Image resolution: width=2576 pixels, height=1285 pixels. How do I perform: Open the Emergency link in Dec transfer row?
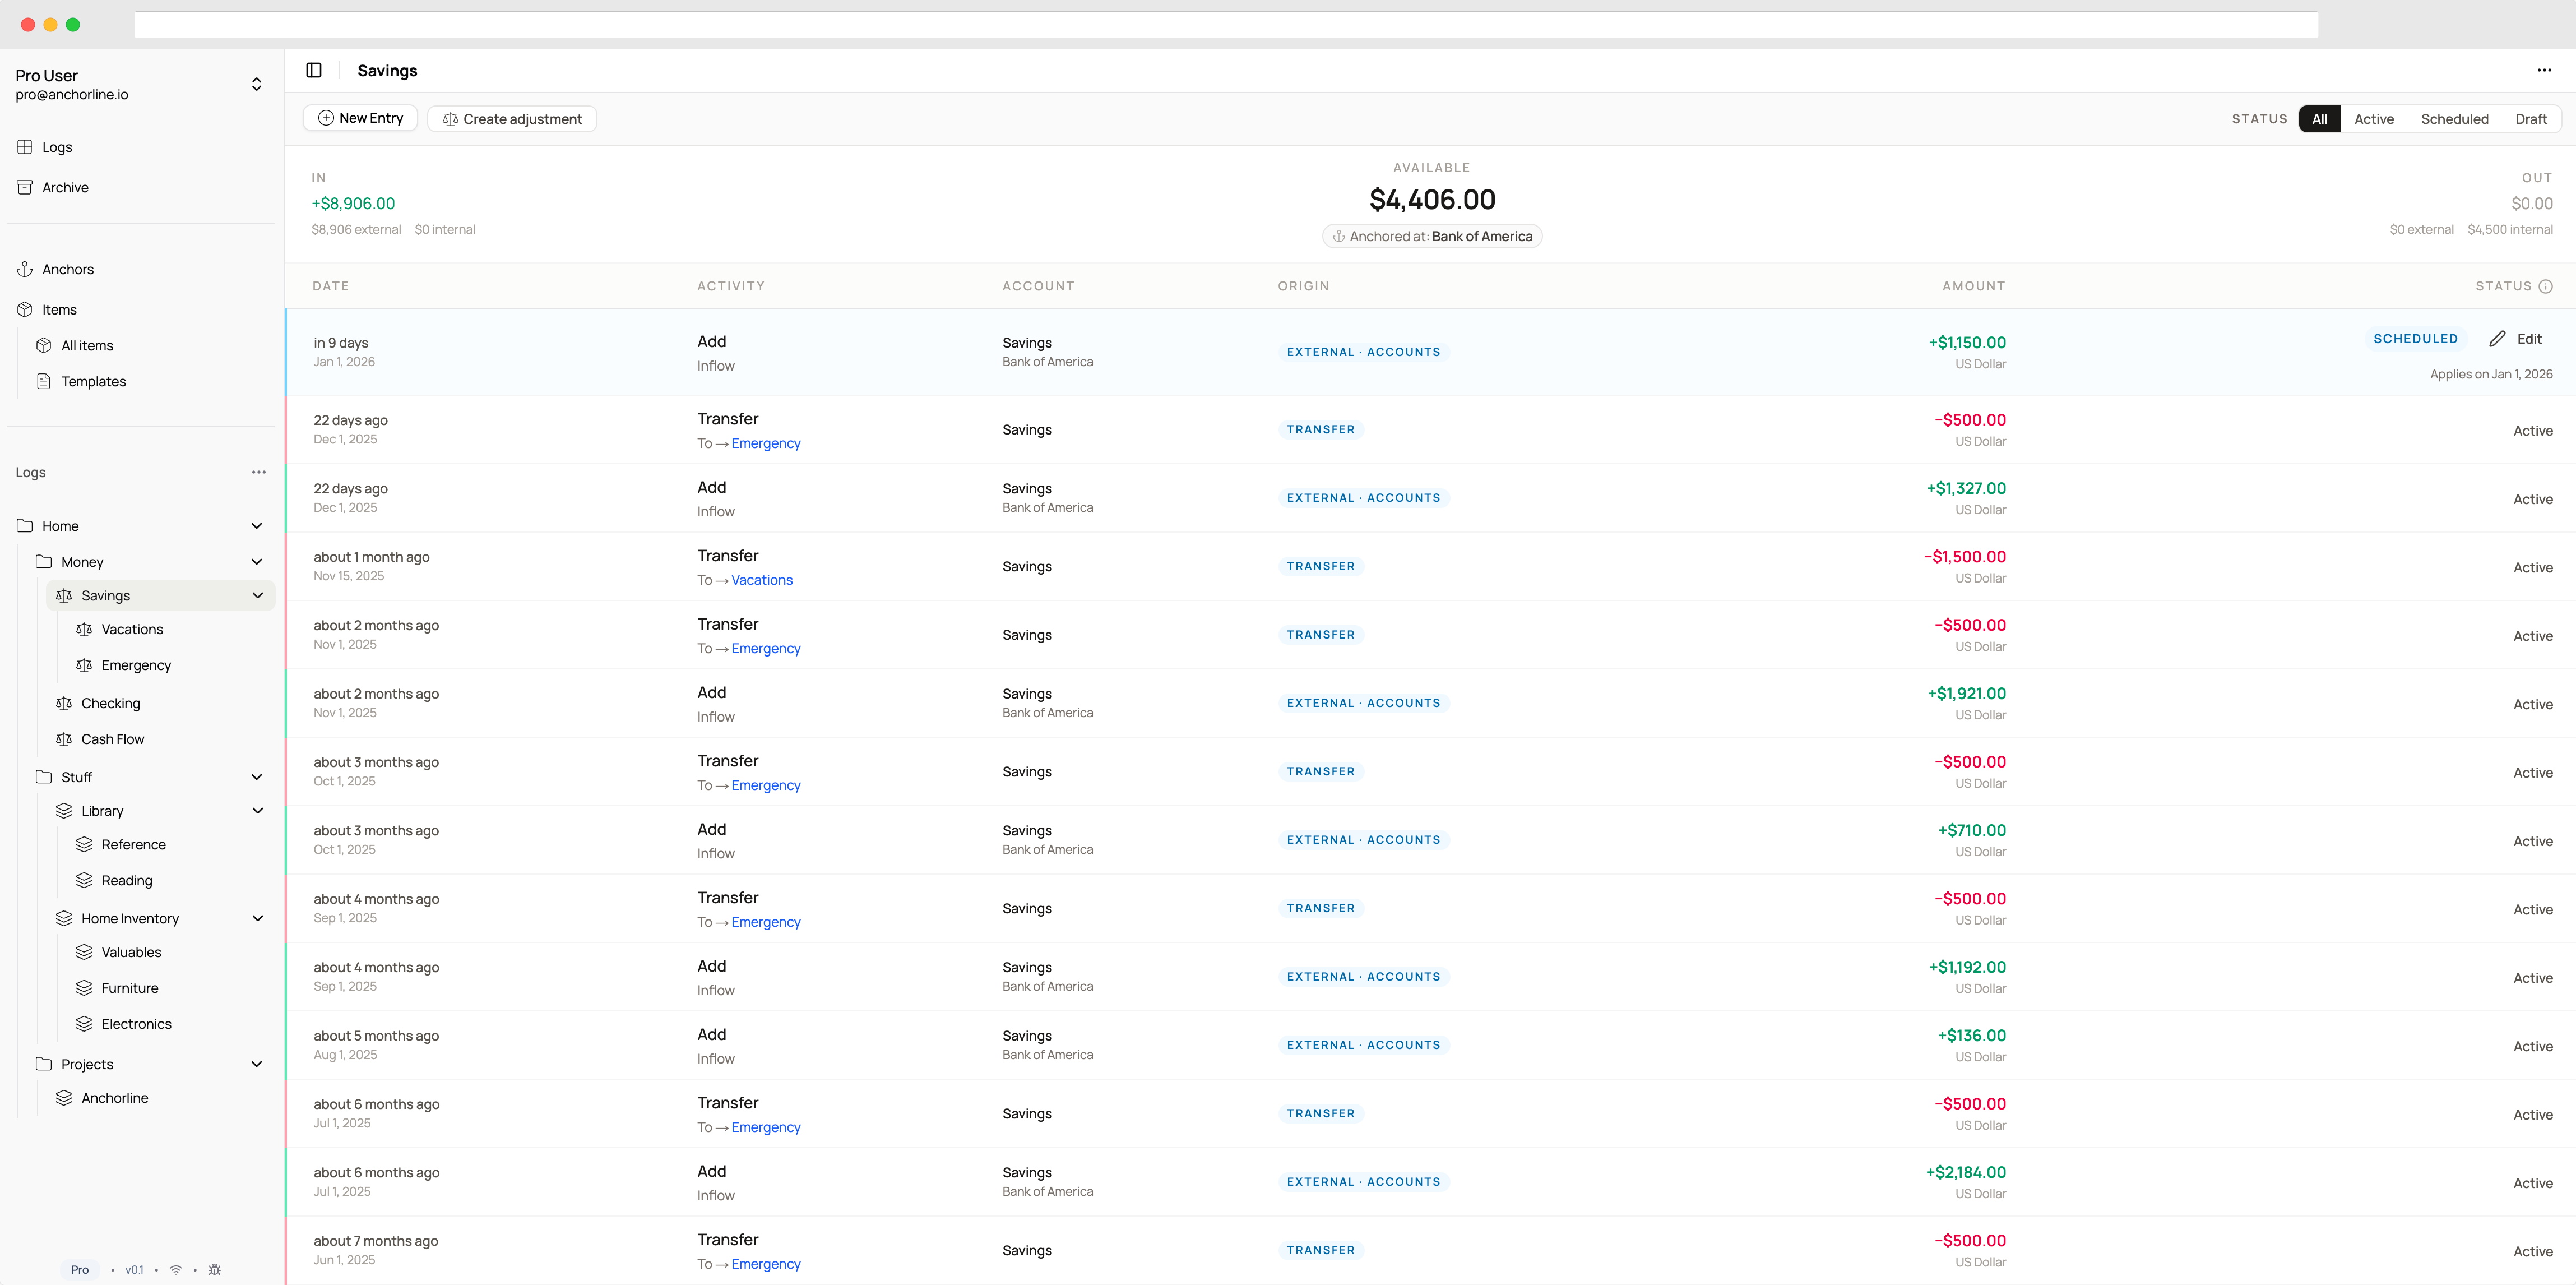pyautogui.click(x=766, y=443)
